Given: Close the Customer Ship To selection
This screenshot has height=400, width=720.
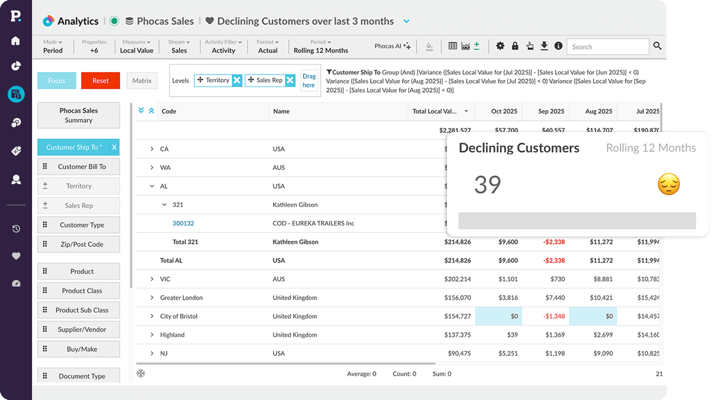Looking at the screenshot, I should click(114, 147).
